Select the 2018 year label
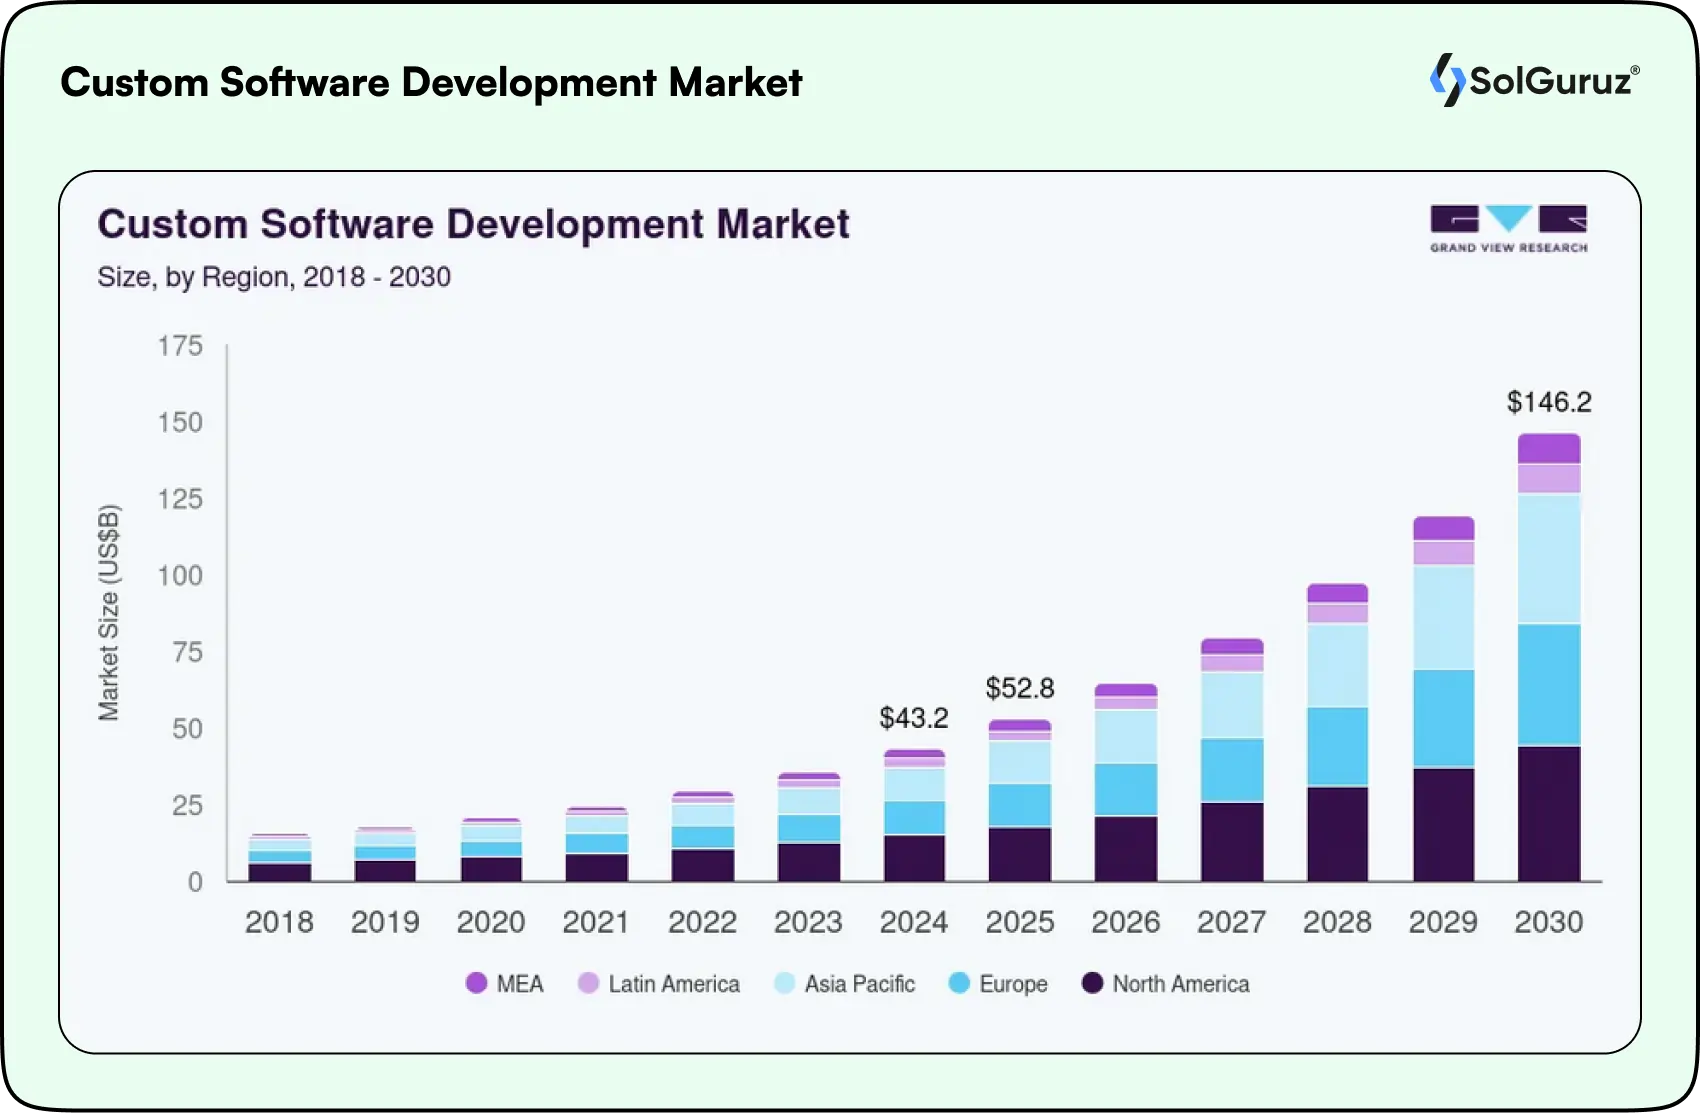Screen dimensions: 1700x1113 (x=280, y=921)
